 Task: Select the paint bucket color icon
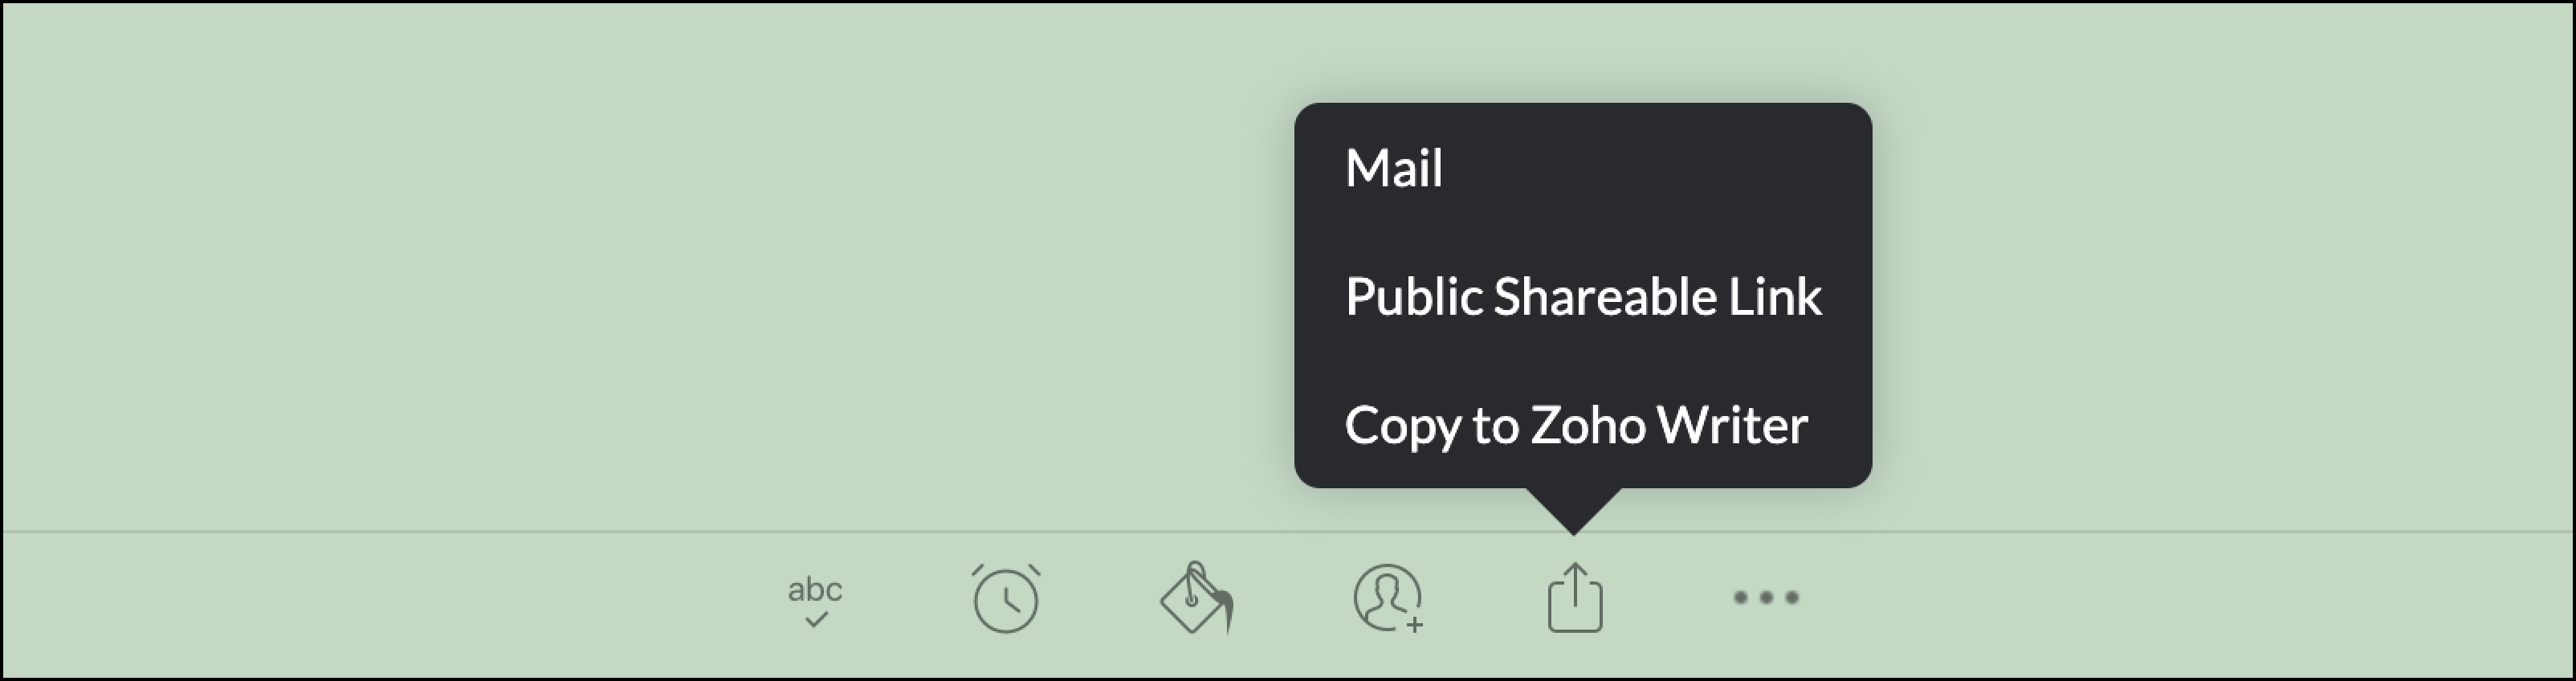(x=1197, y=598)
